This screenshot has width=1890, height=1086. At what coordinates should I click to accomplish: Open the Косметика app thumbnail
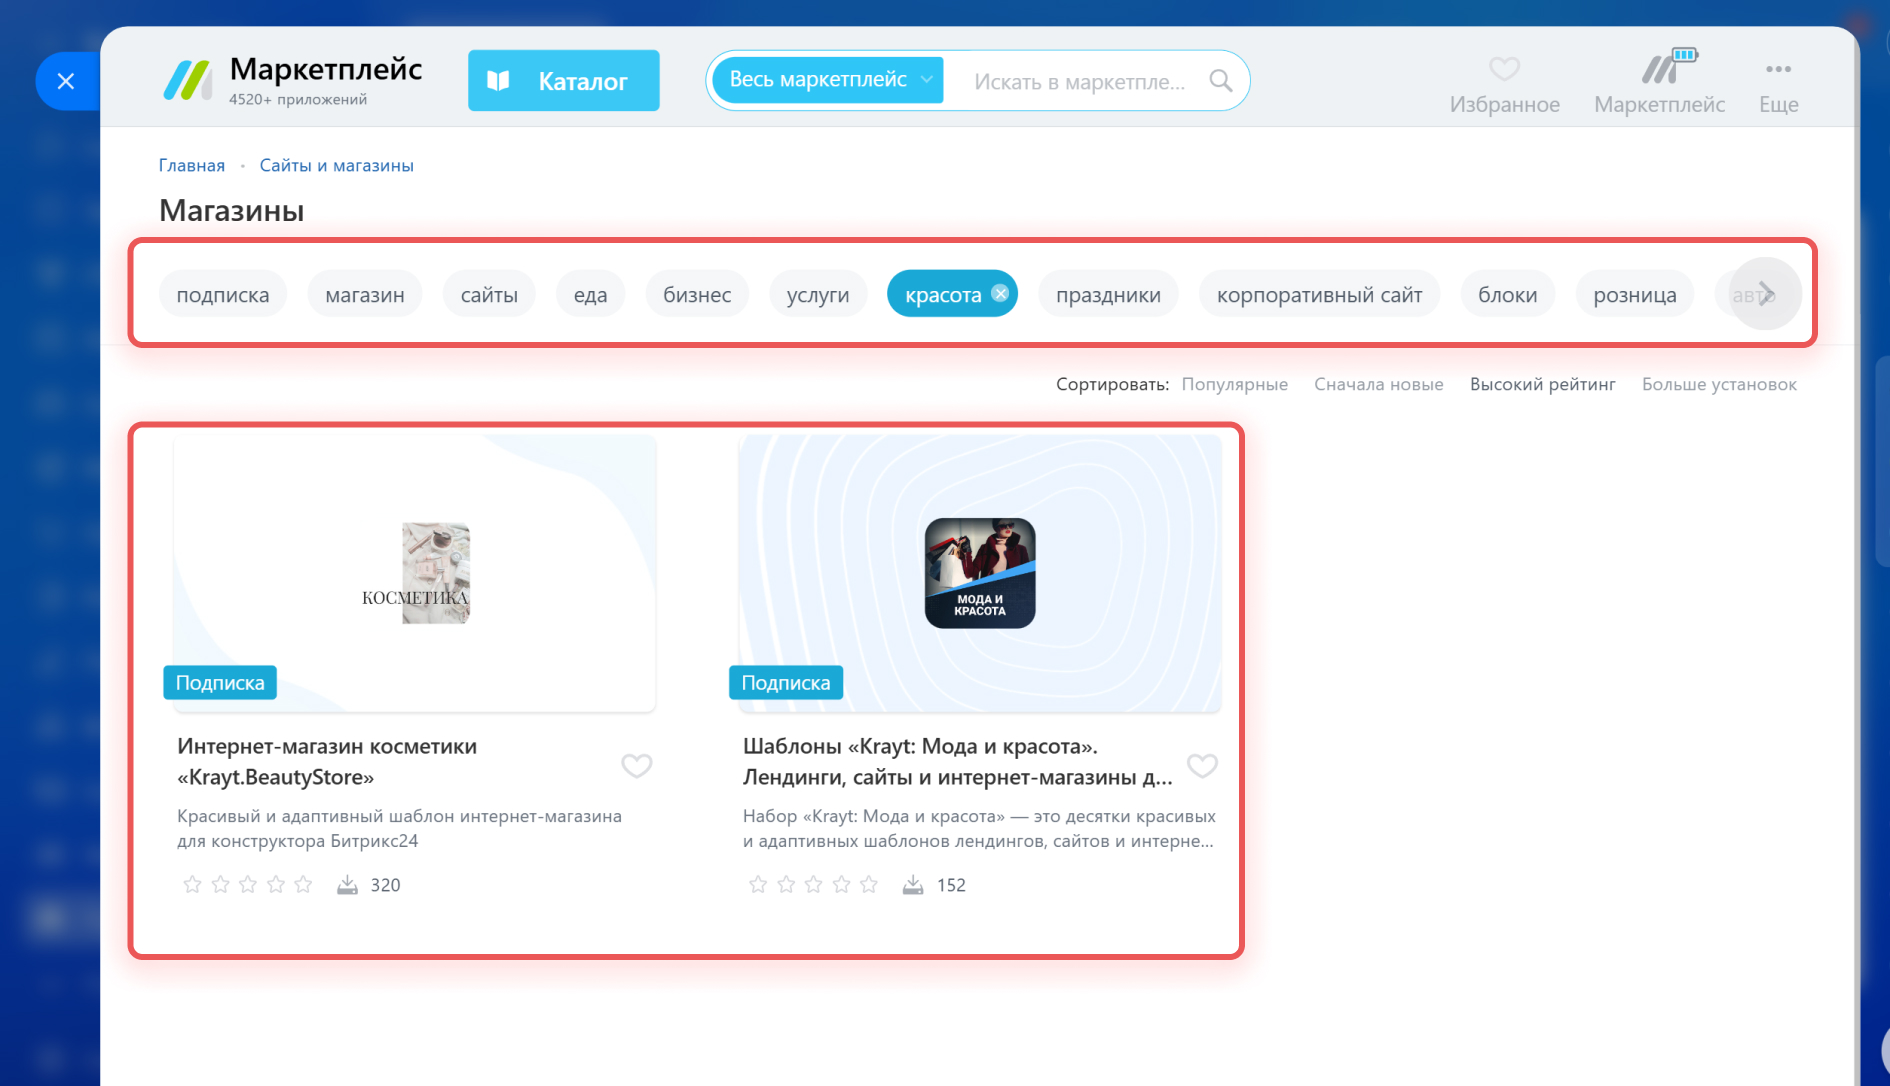pos(415,573)
